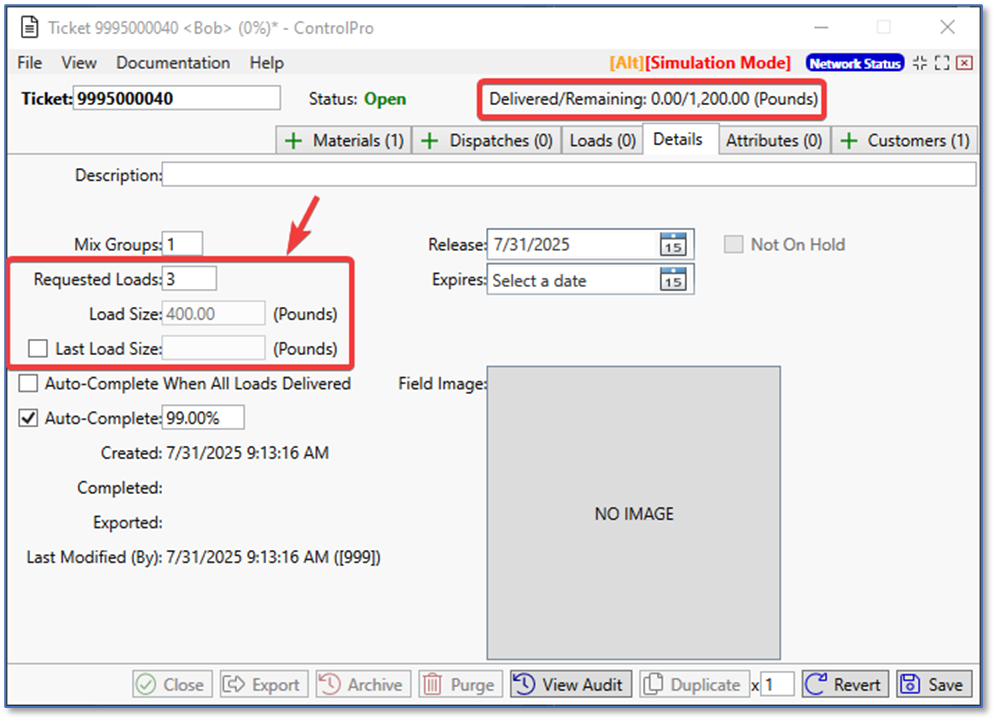The height and width of the screenshot is (721, 996).
Task: Click the green plus icon on the Materials tab
Action: coord(293,141)
